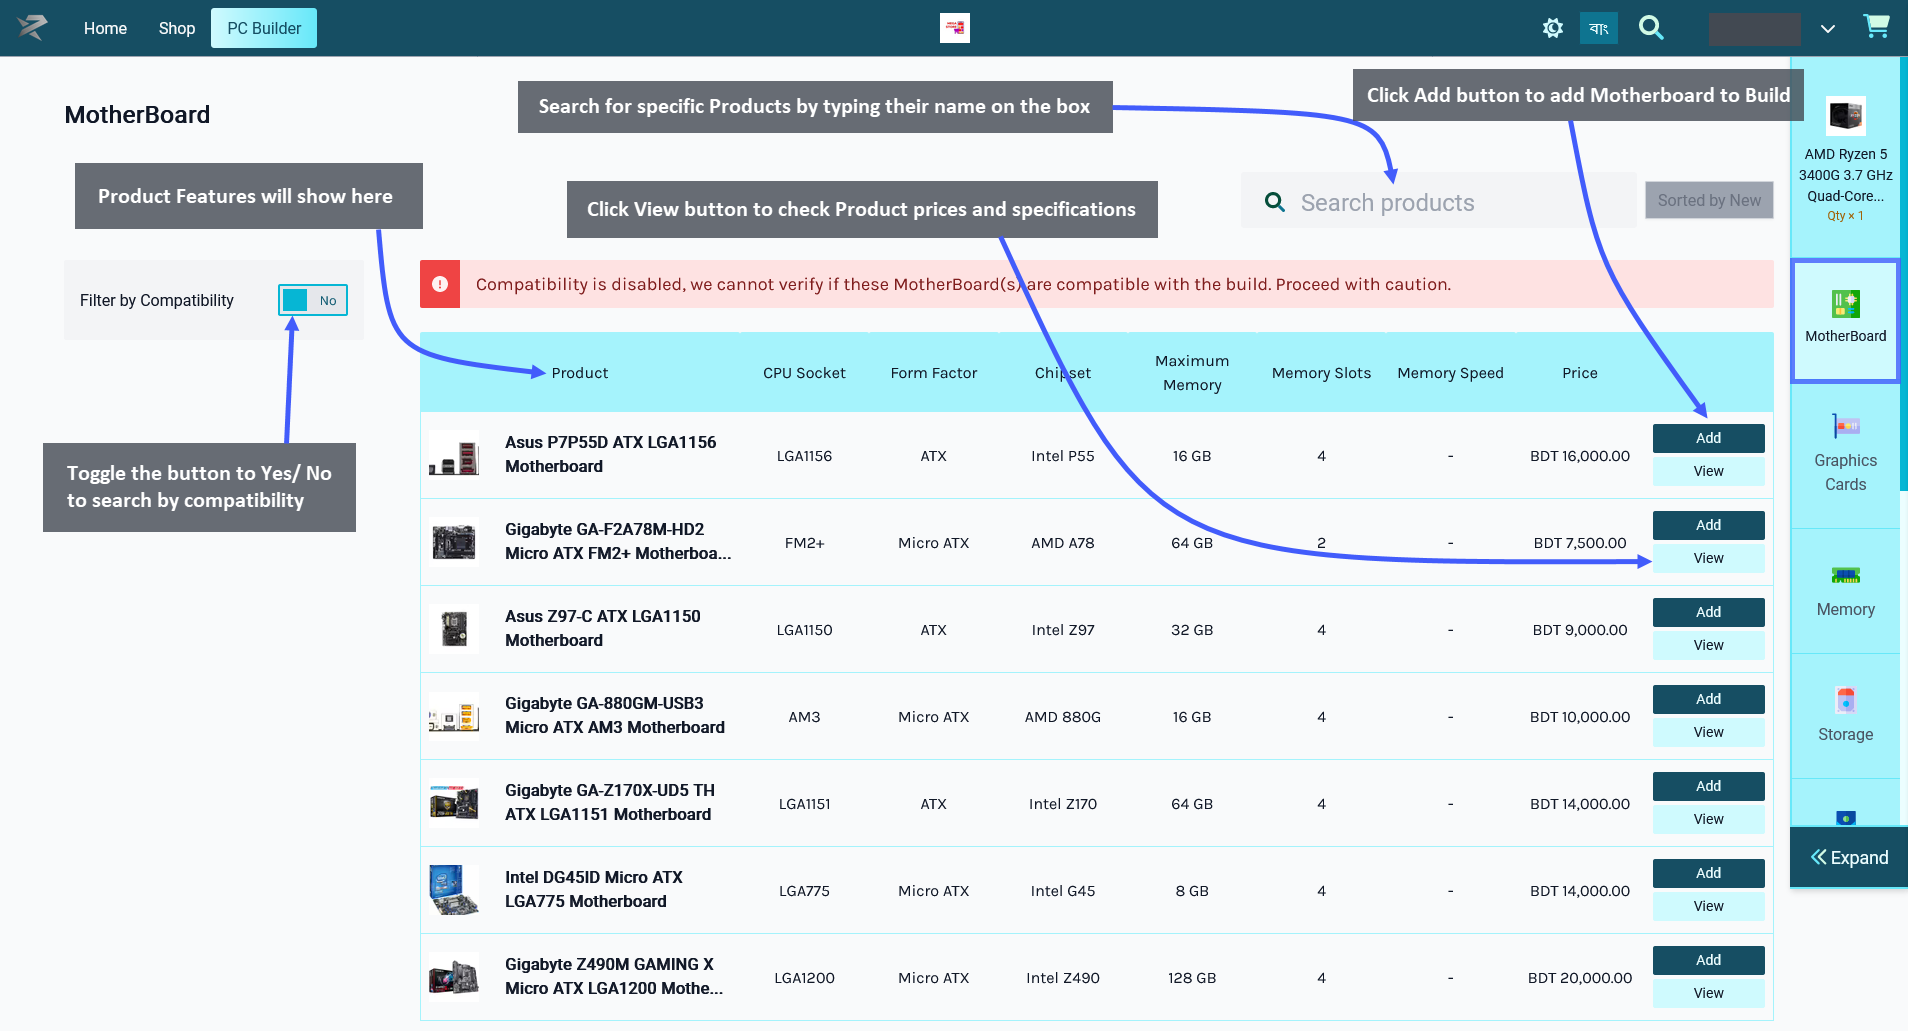Screen dimensions: 1908x1031
Task: Select Memory in the build sidebar
Action: click(1845, 592)
